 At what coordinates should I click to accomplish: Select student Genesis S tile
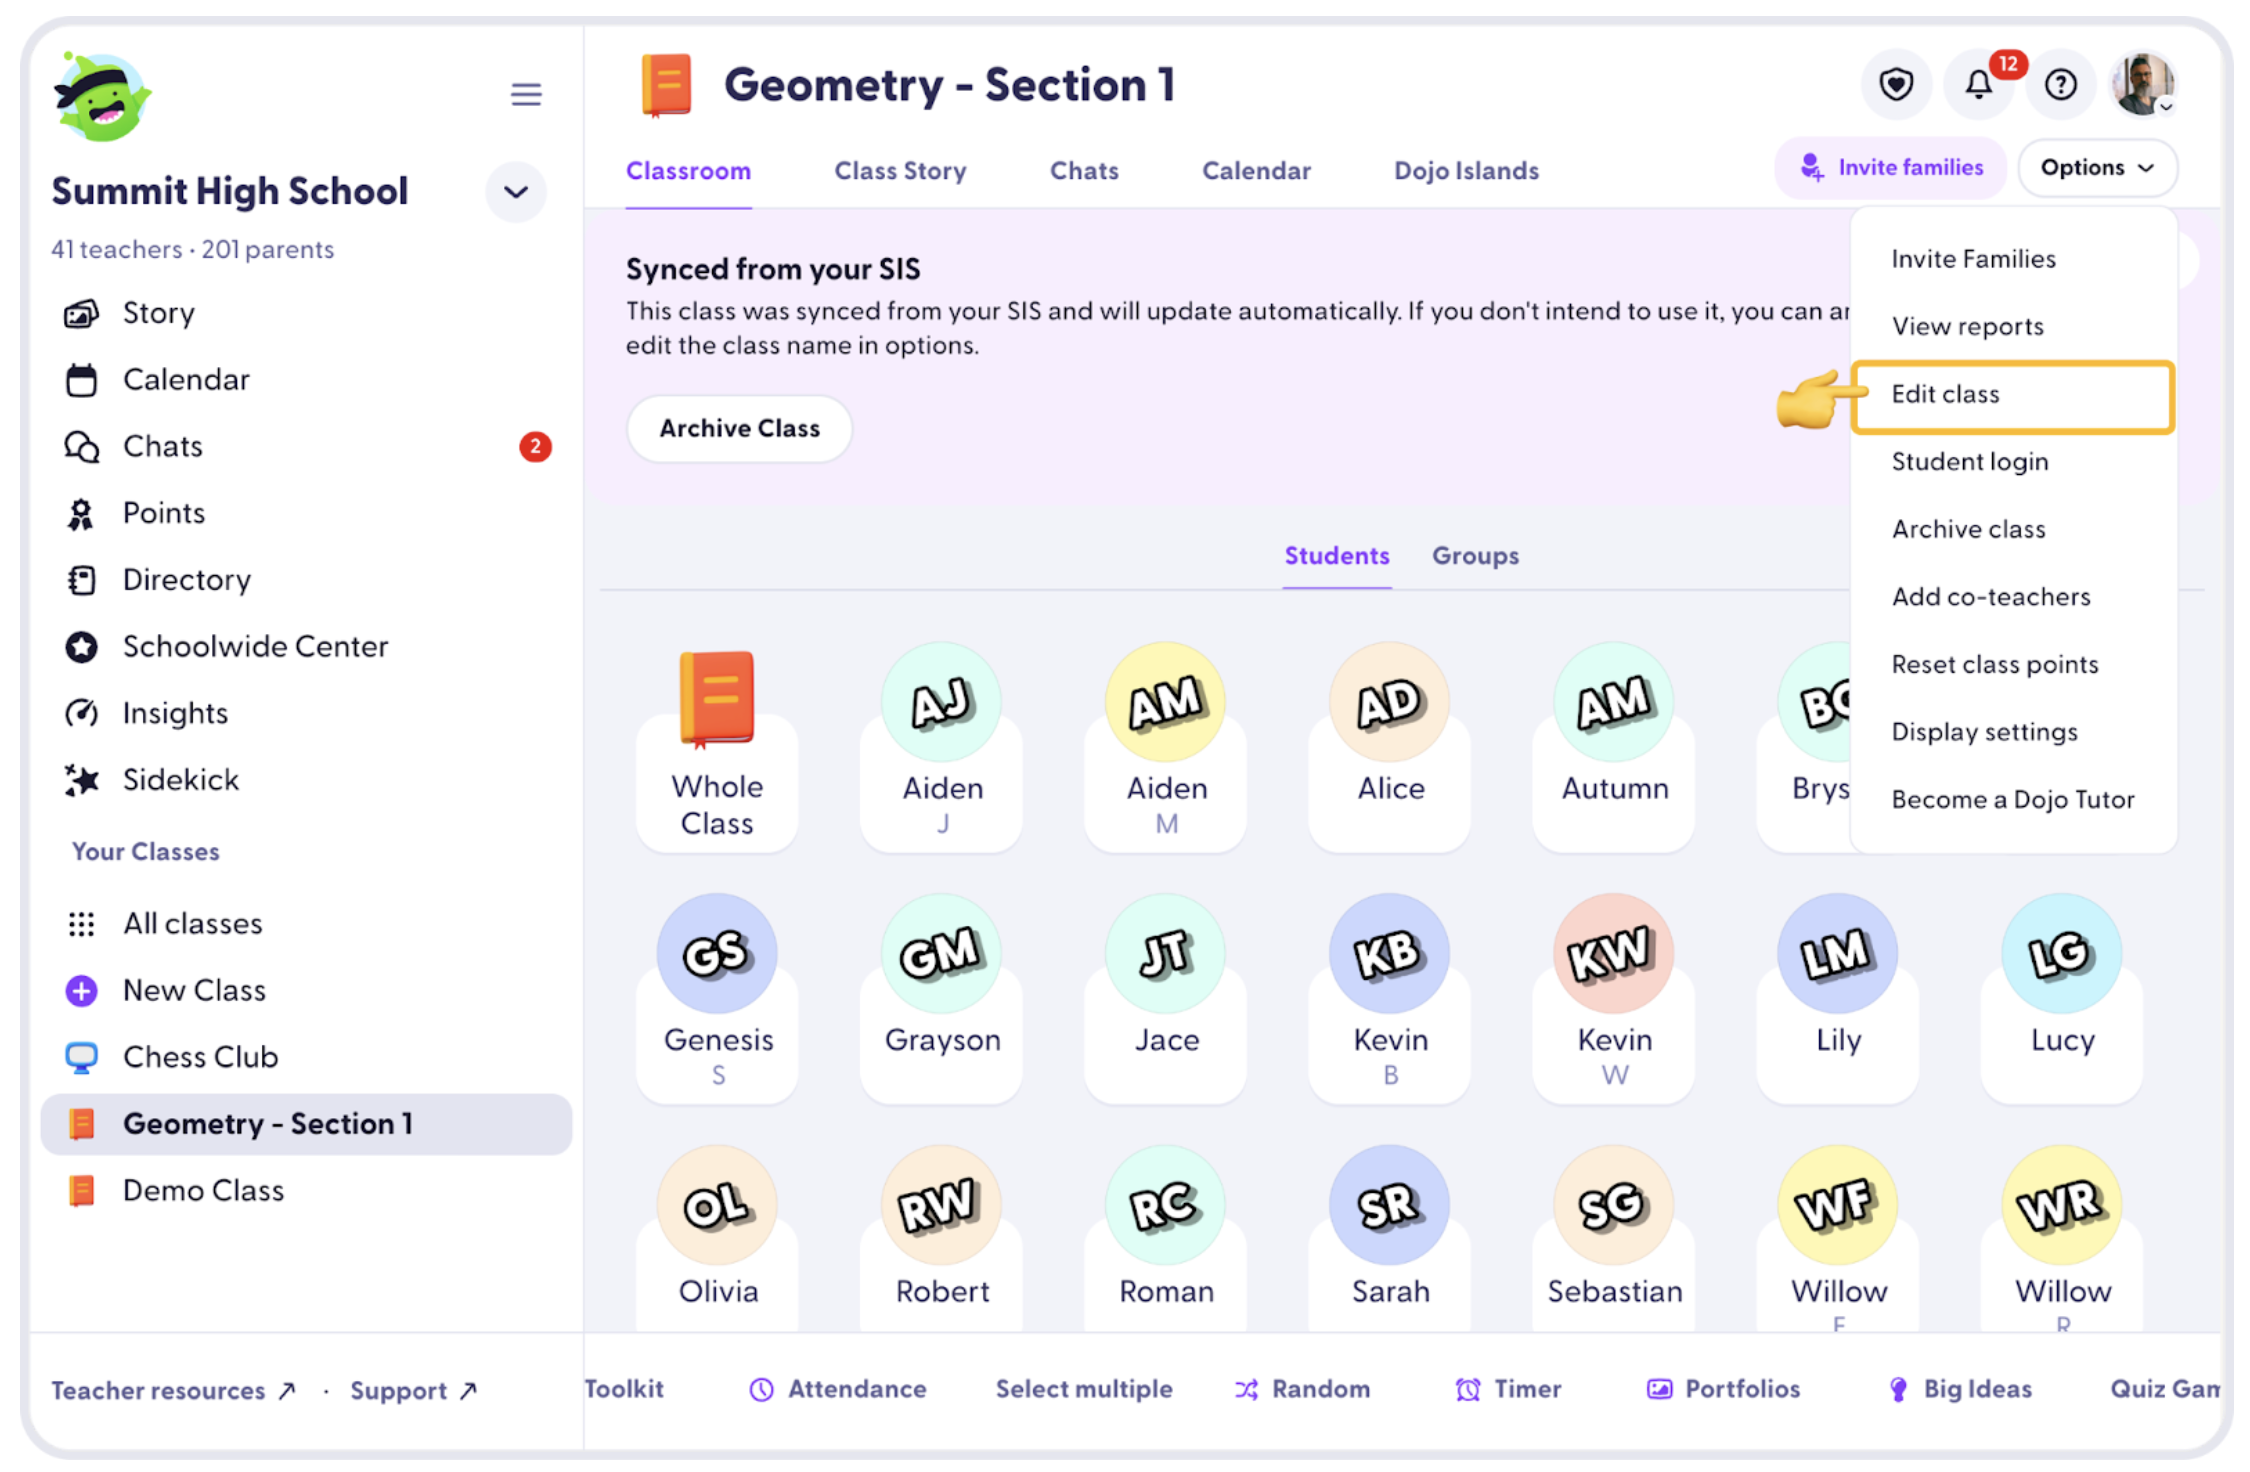[717, 993]
